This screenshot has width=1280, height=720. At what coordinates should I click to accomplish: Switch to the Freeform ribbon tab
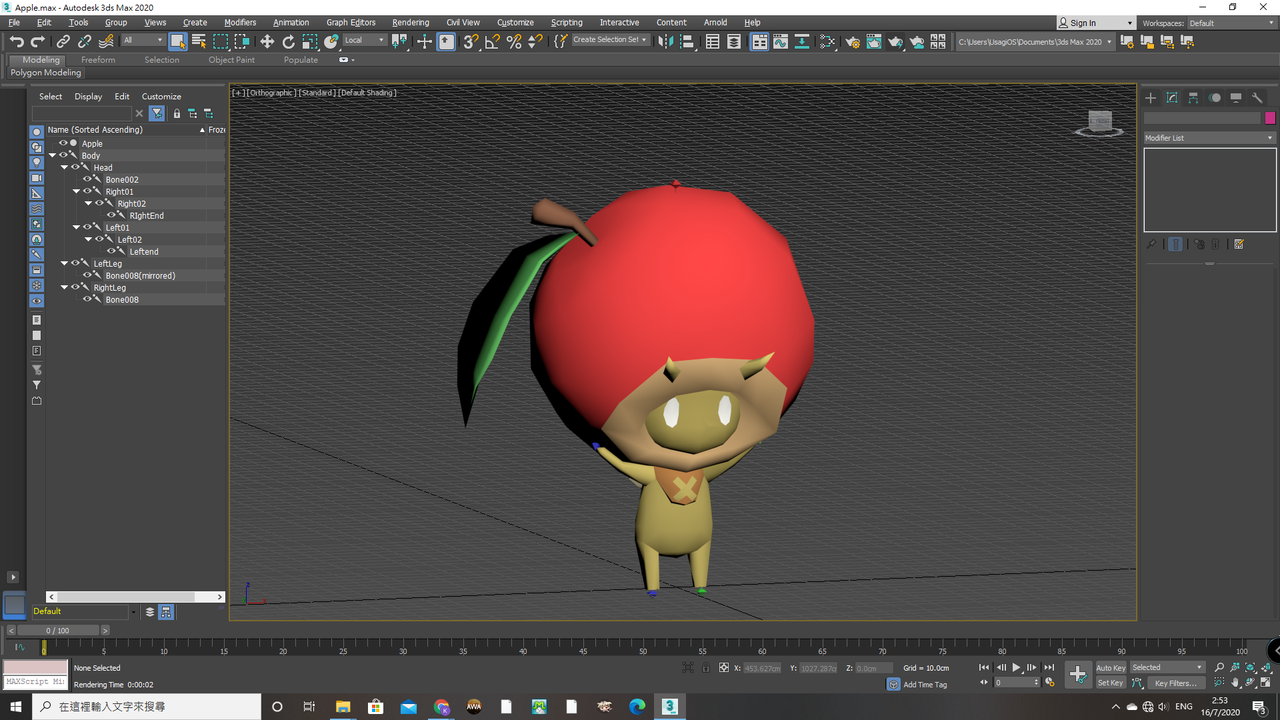click(x=98, y=60)
